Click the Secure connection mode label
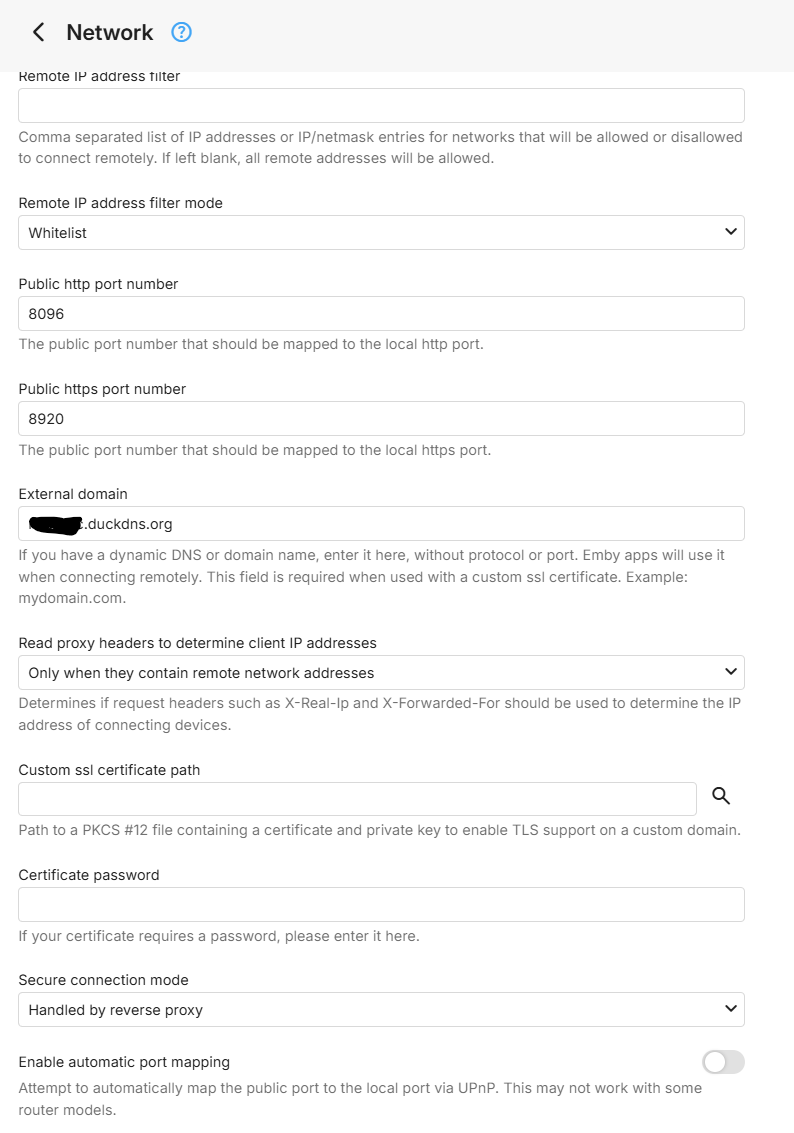Image resolution: width=794 pixels, height=1133 pixels. (103, 980)
